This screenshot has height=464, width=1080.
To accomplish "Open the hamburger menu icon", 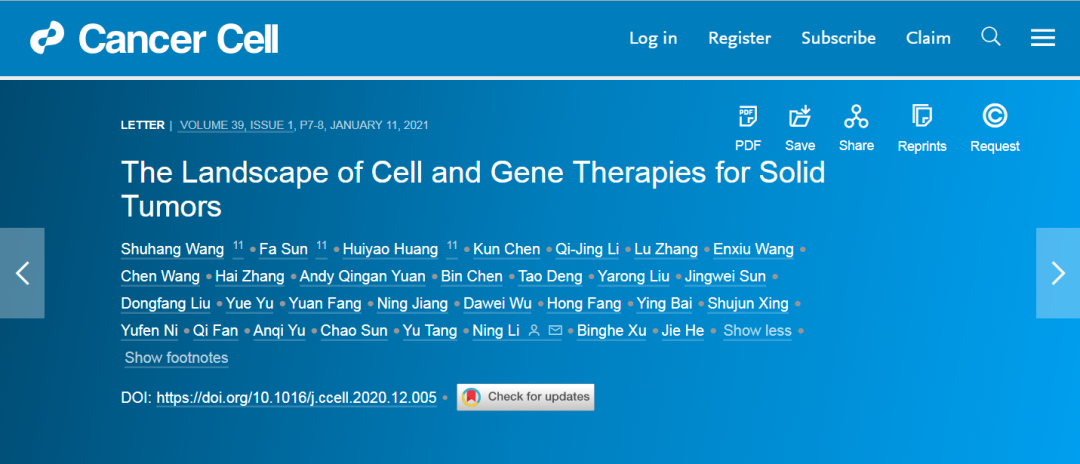I will pyautogui.click(x=1043, y=38).
